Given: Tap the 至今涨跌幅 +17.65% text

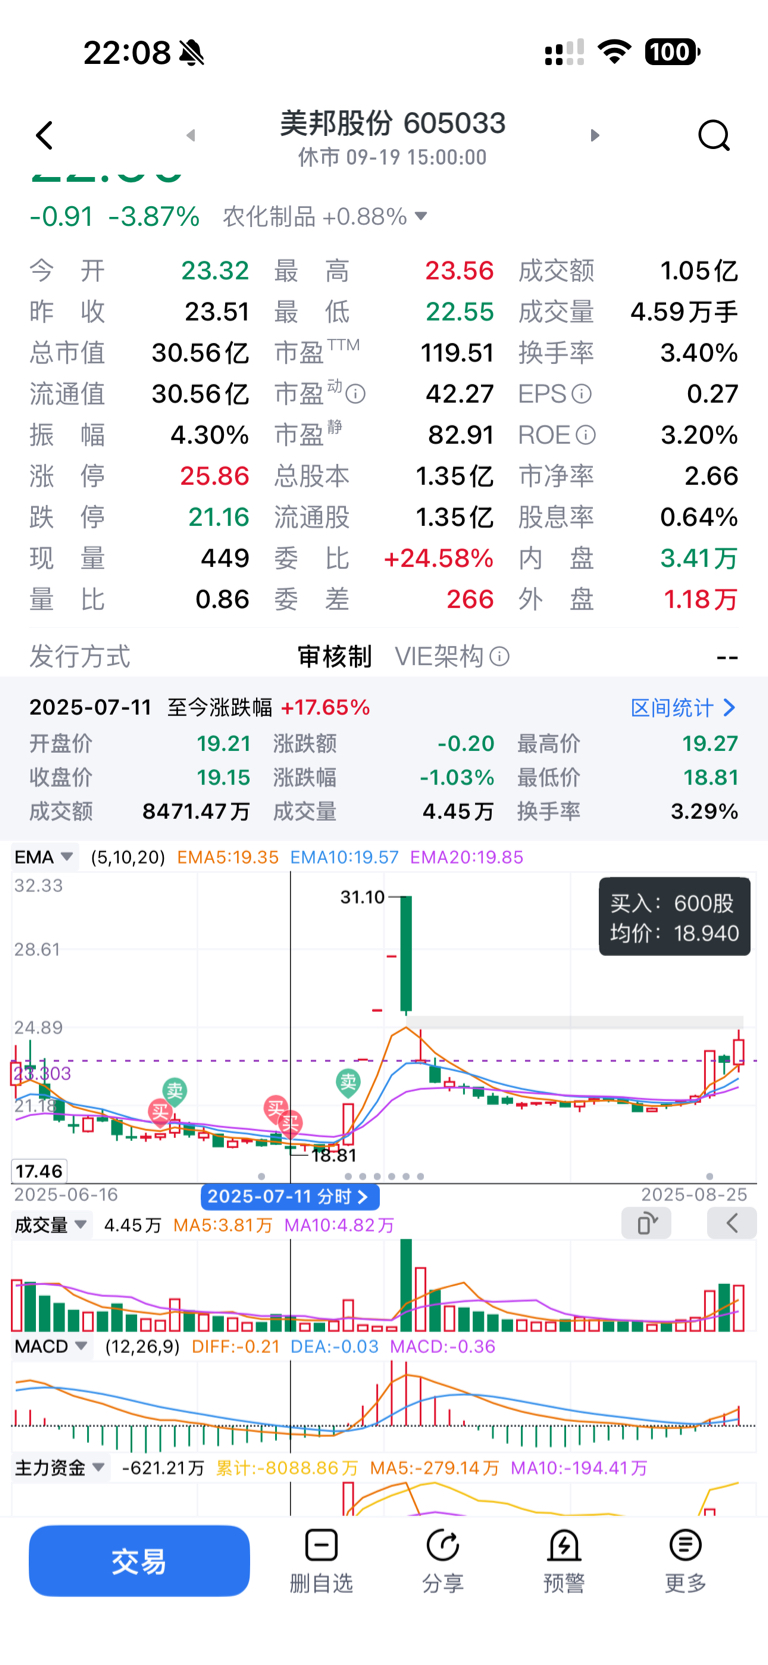Looking at the screenshot, I should click(268, 708).
